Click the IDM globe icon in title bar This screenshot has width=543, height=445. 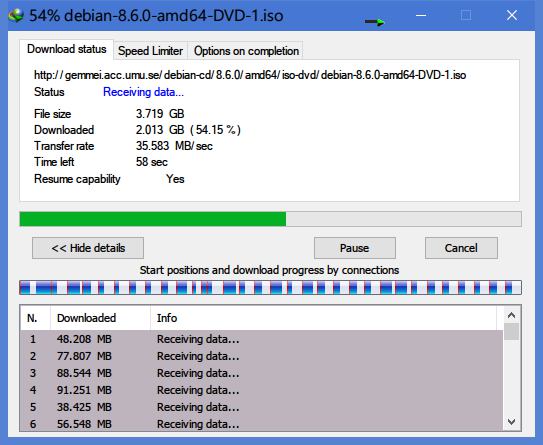pos(16,16)
